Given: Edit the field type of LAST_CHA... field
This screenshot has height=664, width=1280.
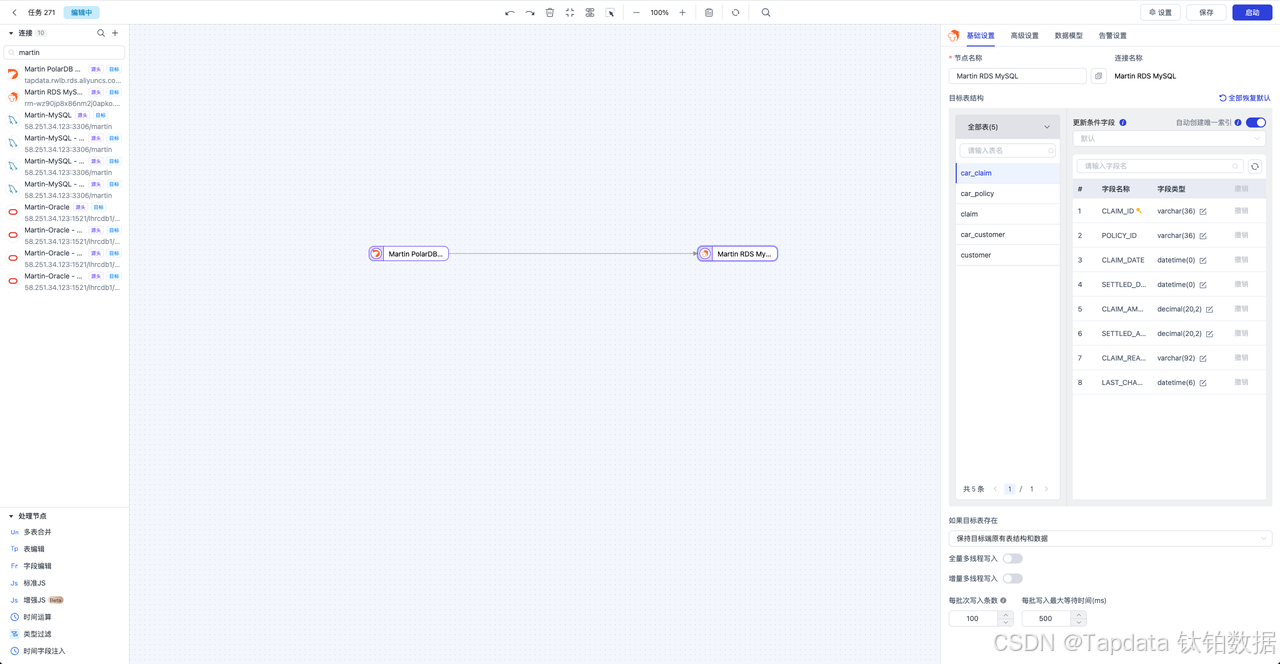Looking at the screenshot, I should pyautogui.click(x=1203, y=383).
